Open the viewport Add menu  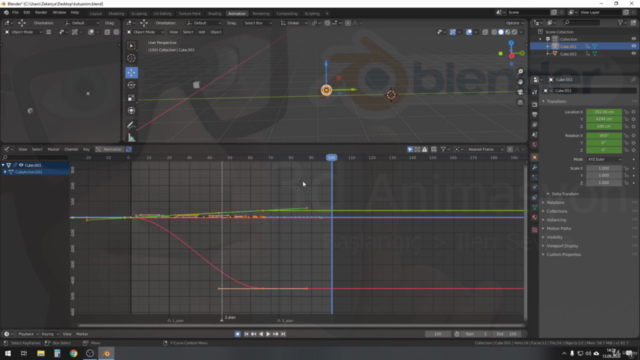point(202,32)
